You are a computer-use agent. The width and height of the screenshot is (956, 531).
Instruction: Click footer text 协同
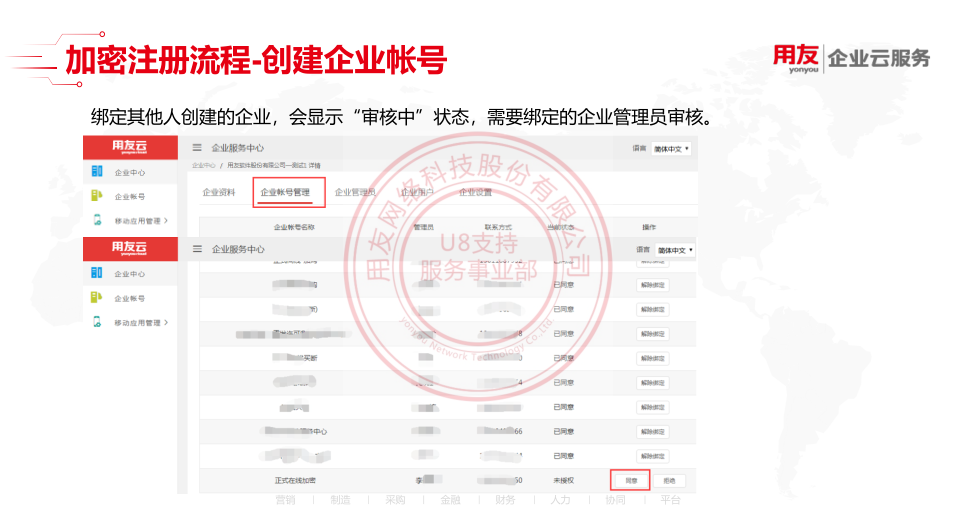click(x=615, y=500)
